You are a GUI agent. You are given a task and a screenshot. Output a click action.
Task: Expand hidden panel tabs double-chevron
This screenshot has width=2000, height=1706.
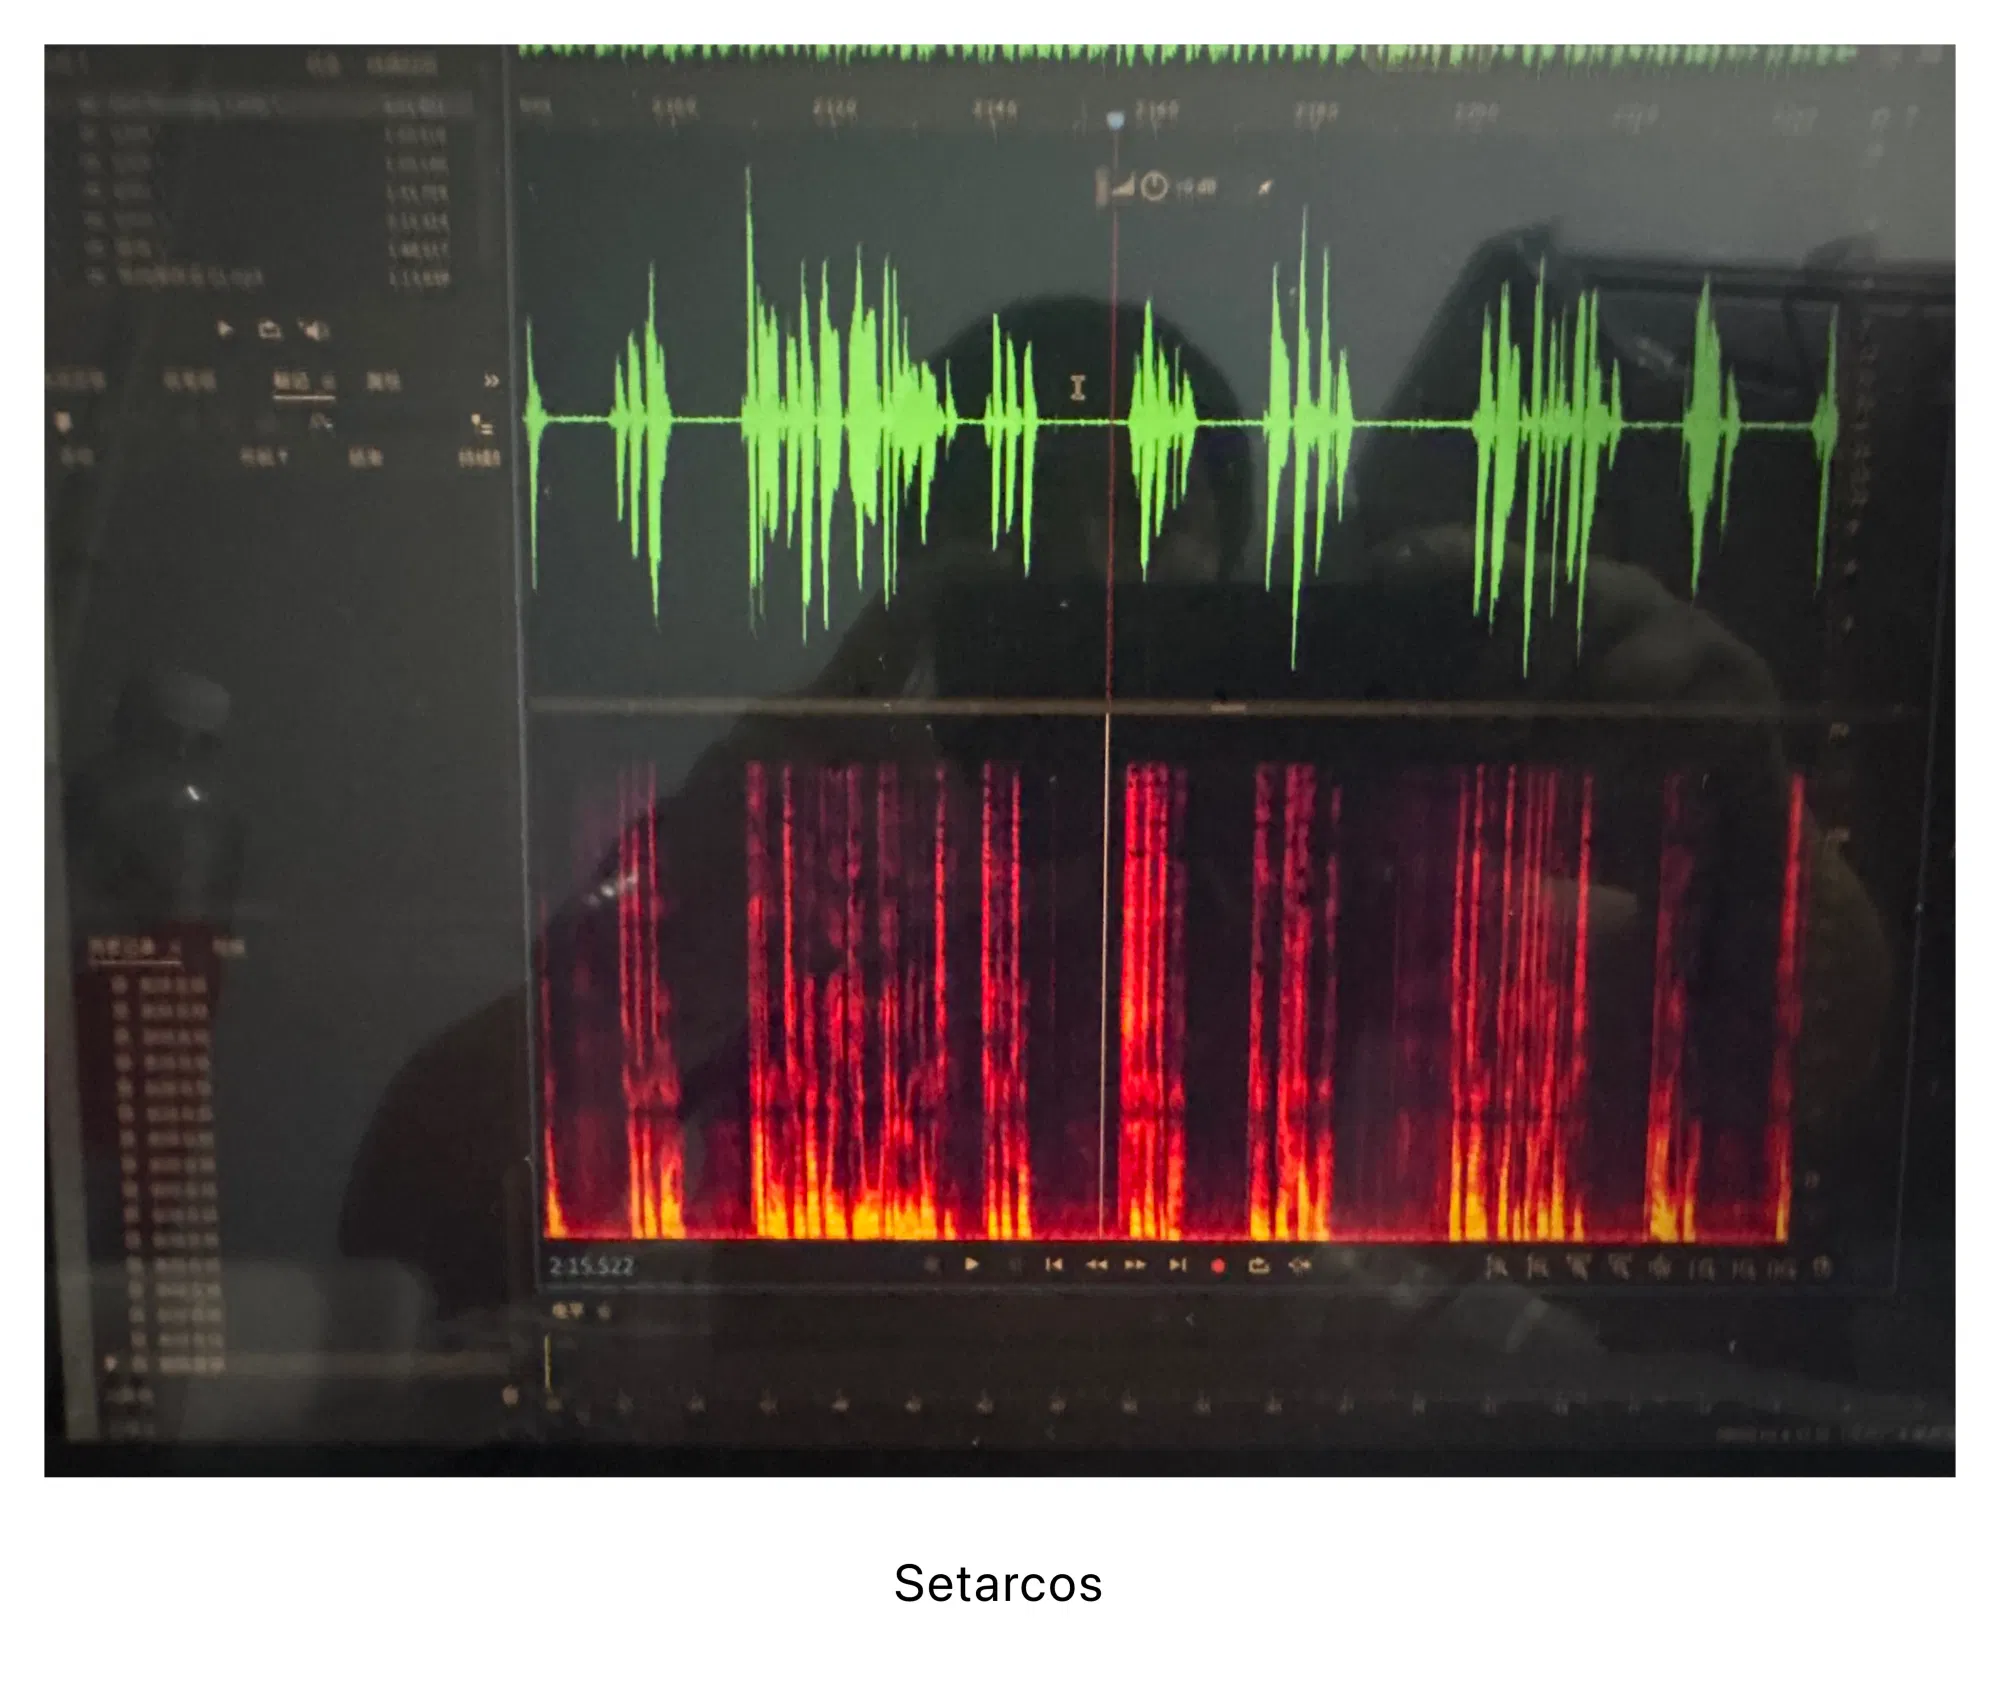coord(491,381)
